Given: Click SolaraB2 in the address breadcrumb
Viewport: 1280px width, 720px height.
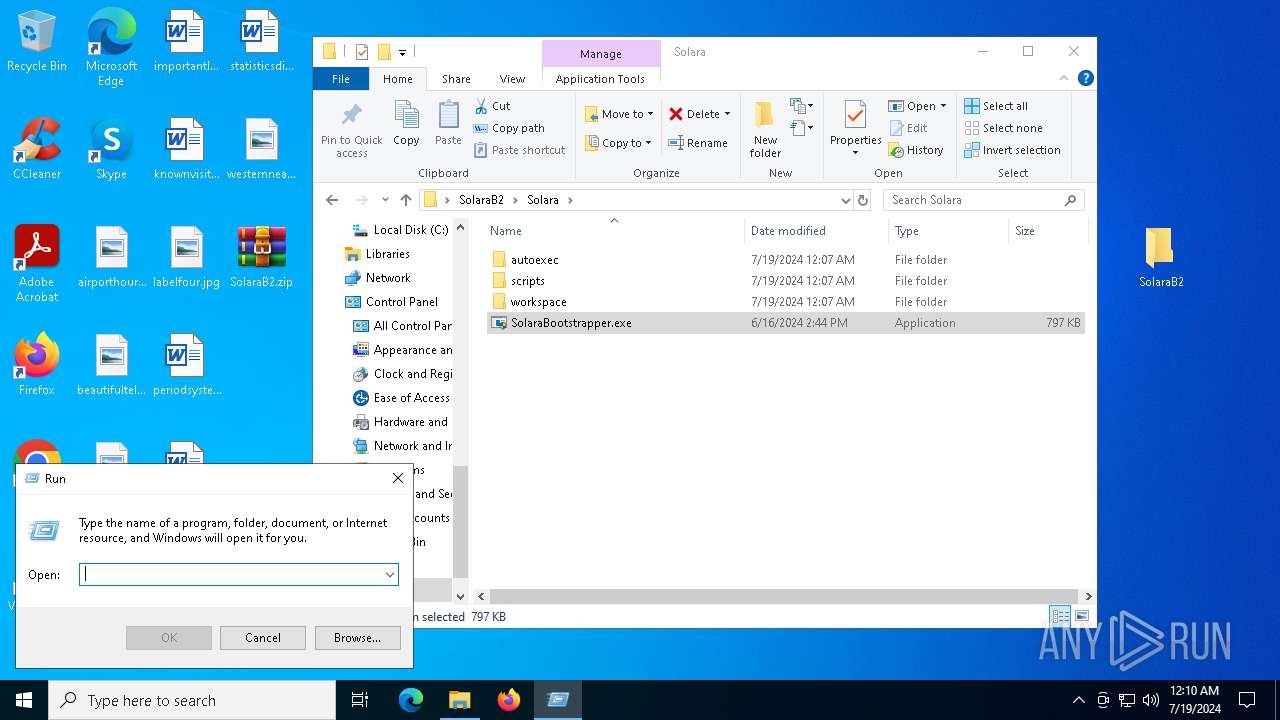Looking at the screenshot, I should pos(481,200).
